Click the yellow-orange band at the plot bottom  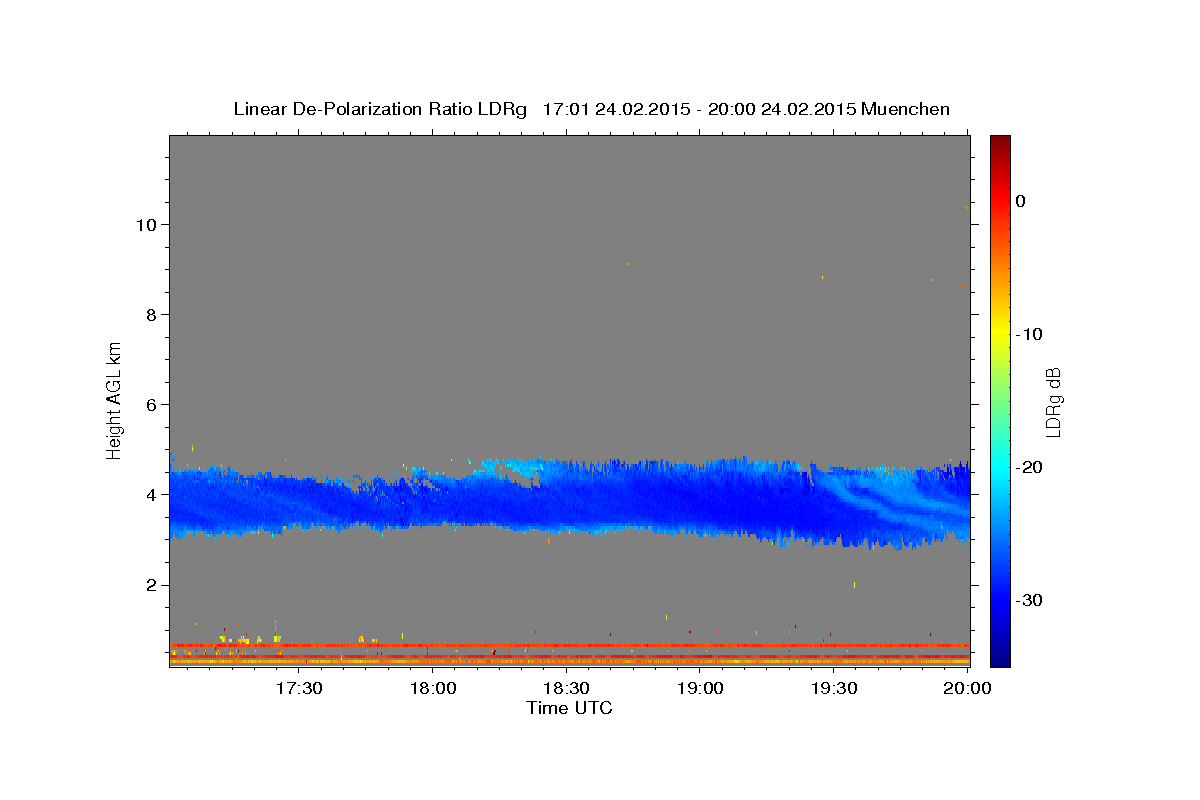[x=570, y=662]
